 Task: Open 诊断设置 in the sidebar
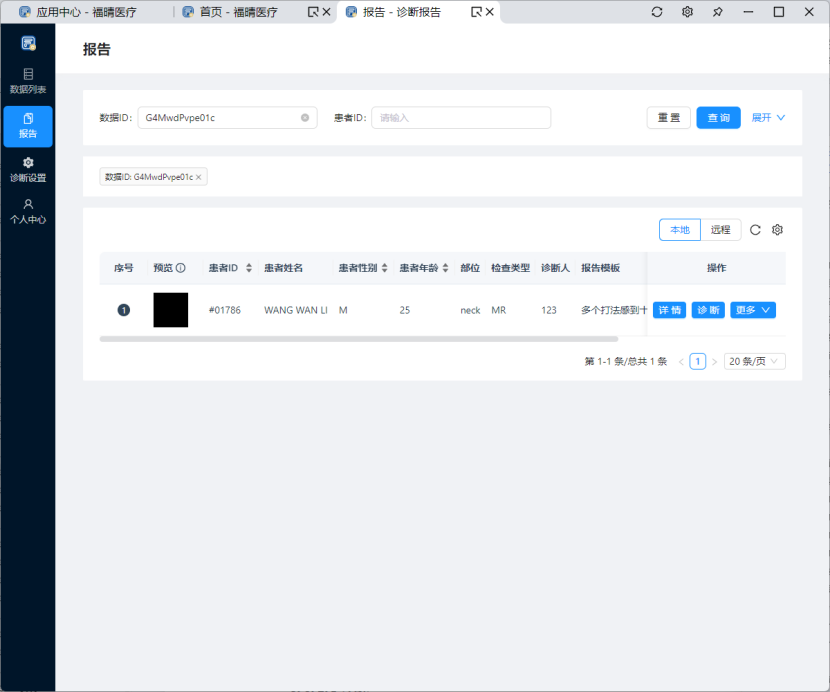point(28,169)
